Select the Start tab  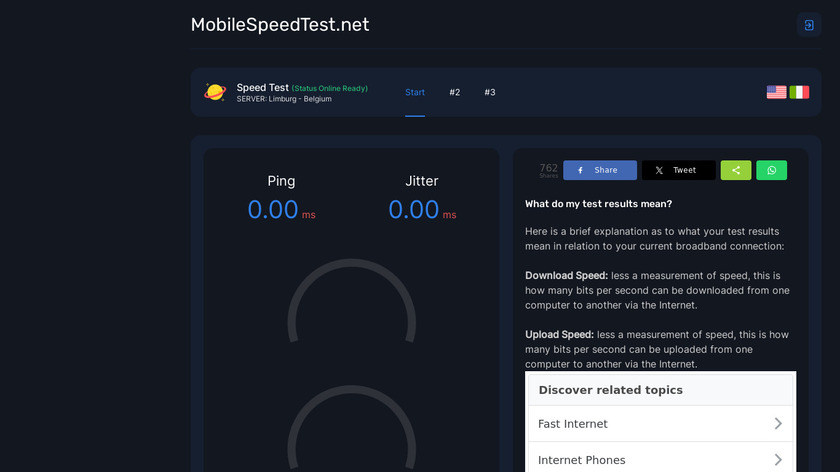415,92
